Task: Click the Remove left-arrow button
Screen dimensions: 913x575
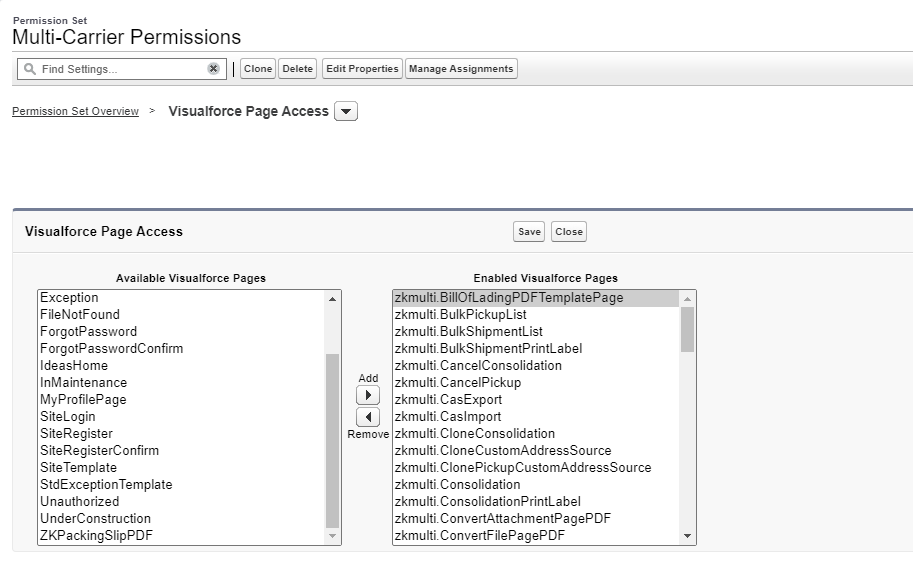Action: (368, 417)
